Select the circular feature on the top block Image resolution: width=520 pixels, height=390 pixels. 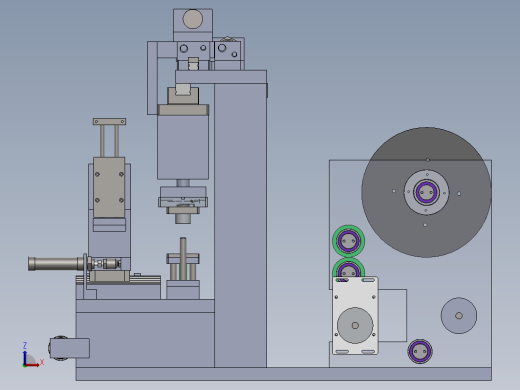tap(193, 19)
